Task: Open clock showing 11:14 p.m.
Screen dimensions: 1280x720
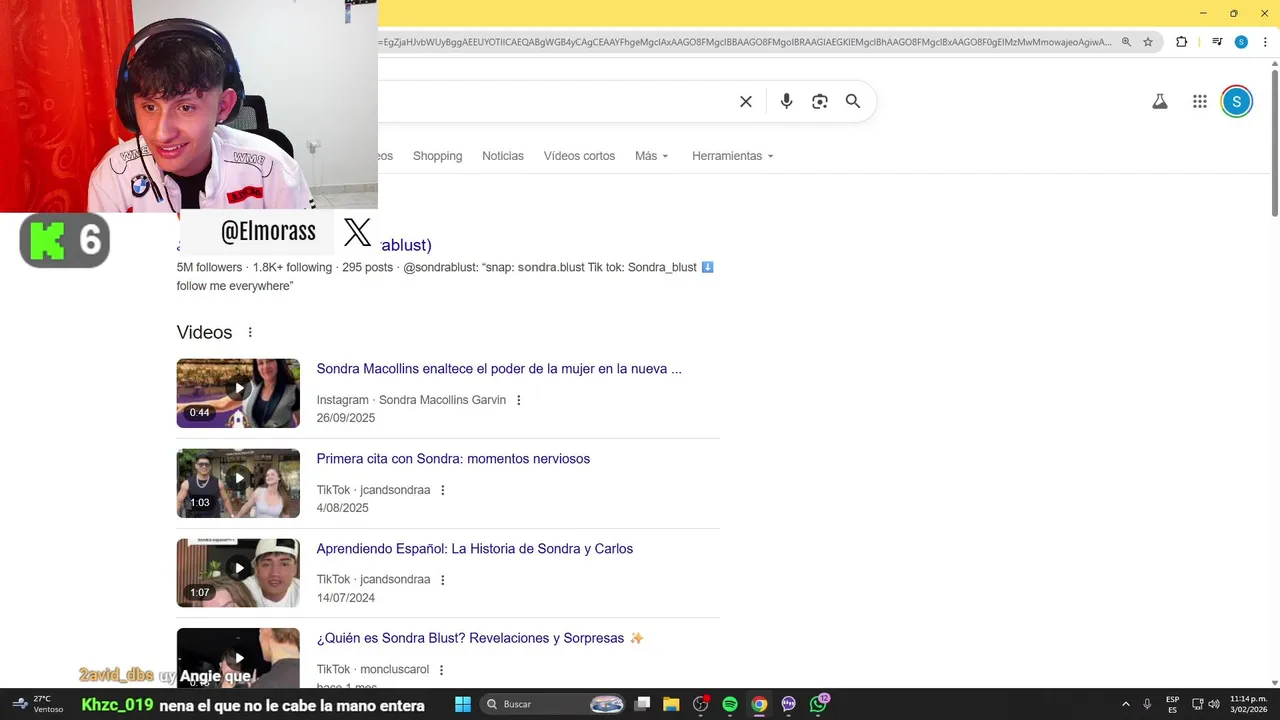Action: click(1249, 704)
